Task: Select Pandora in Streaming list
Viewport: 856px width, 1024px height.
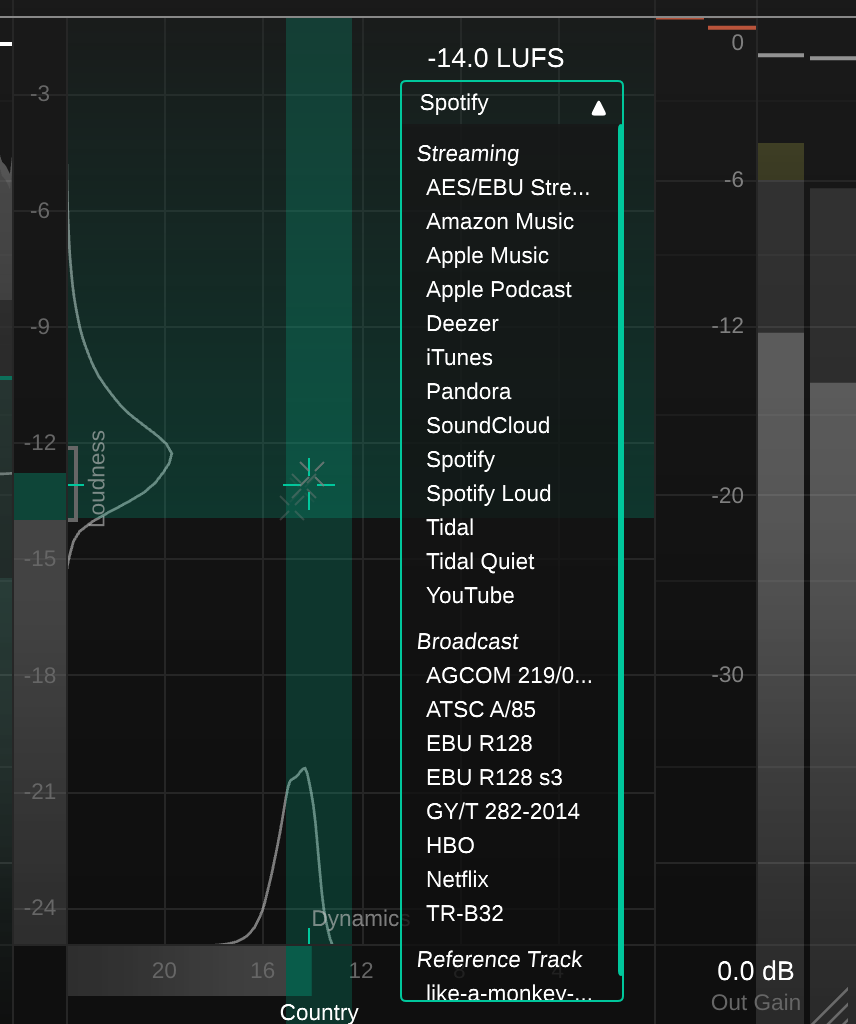Action: pyautogui.click(x=468, y=391)
